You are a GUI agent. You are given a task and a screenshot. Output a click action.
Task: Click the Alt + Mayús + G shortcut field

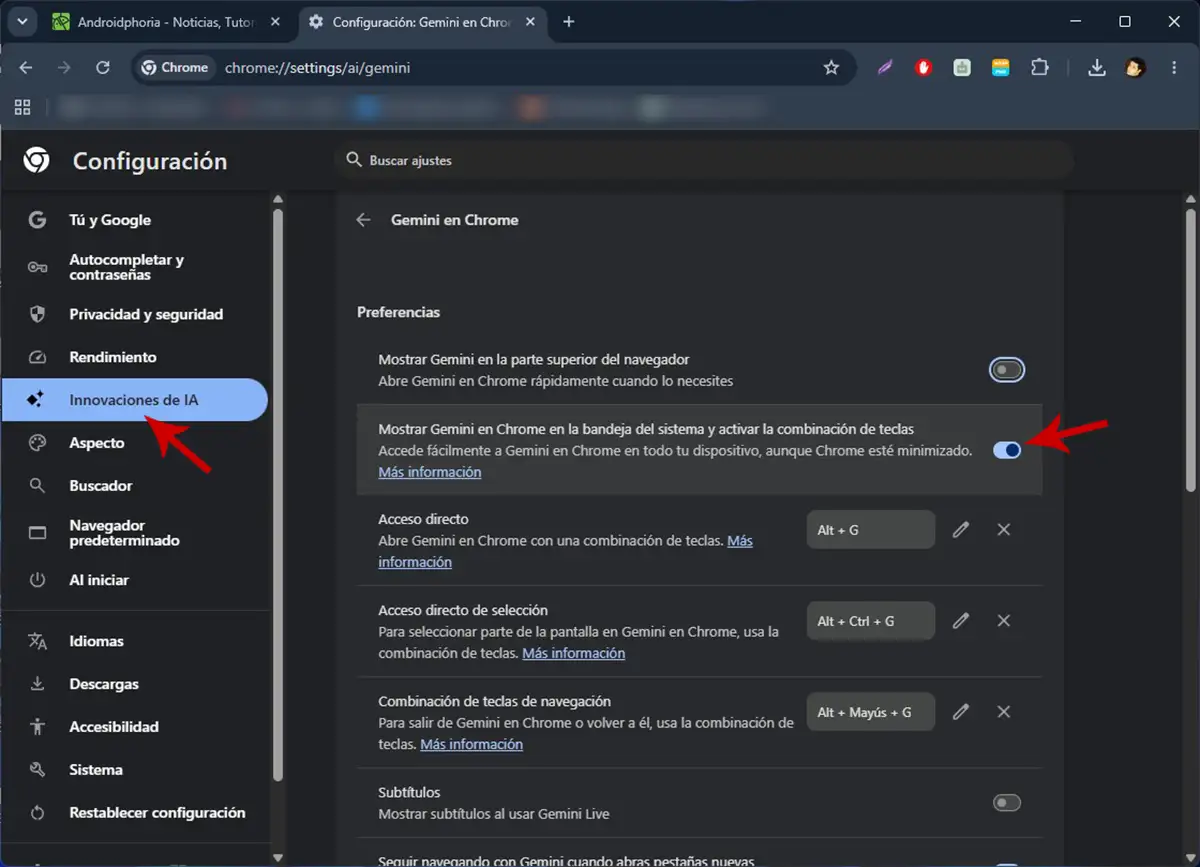pyautogui.click(x=871, y=712)
